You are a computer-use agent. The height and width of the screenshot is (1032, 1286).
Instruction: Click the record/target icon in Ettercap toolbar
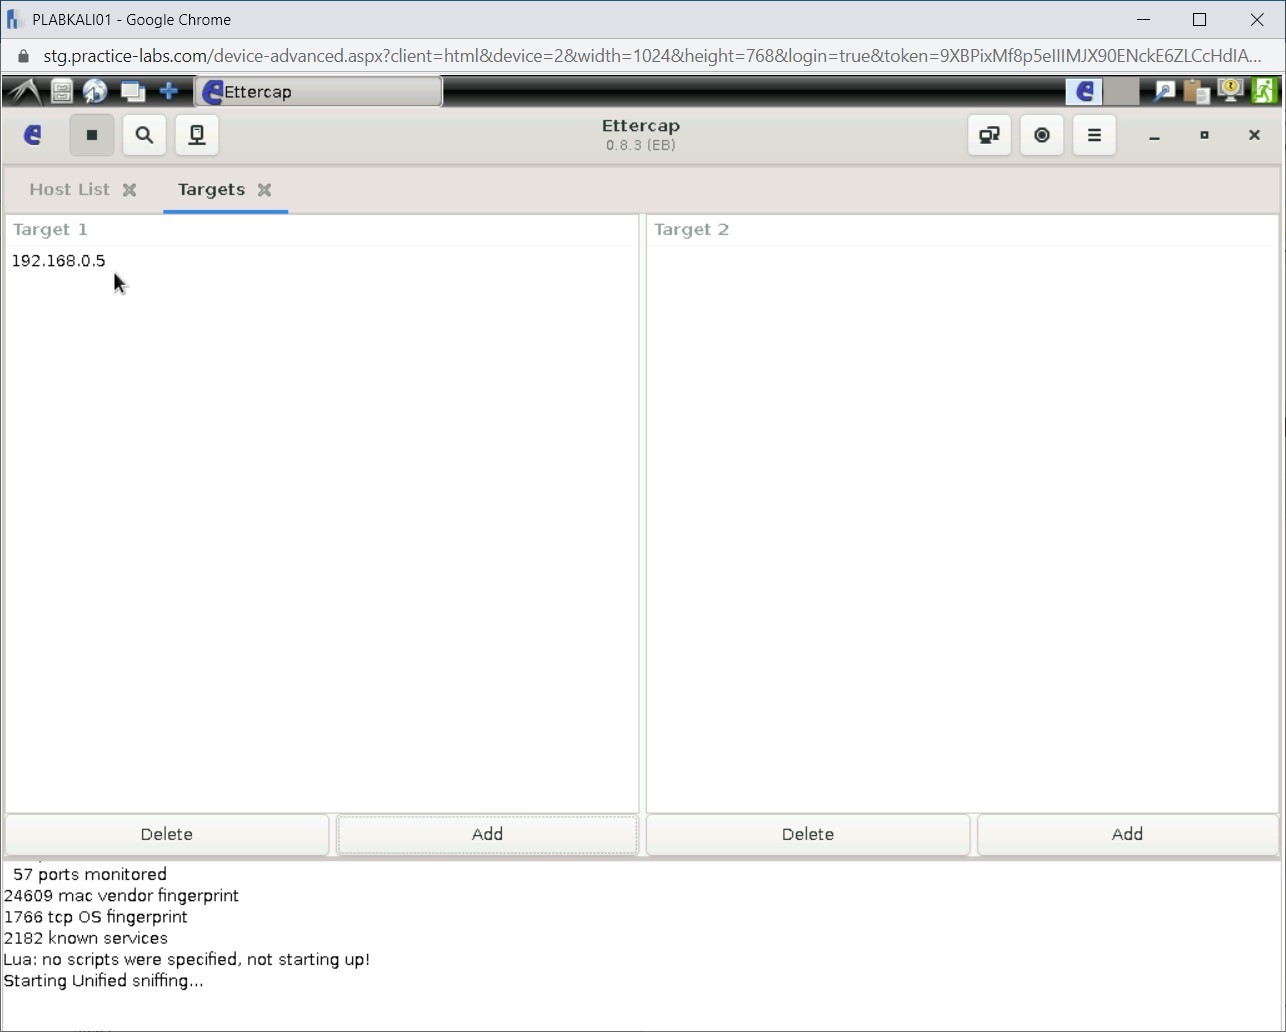pos(1041,135)
